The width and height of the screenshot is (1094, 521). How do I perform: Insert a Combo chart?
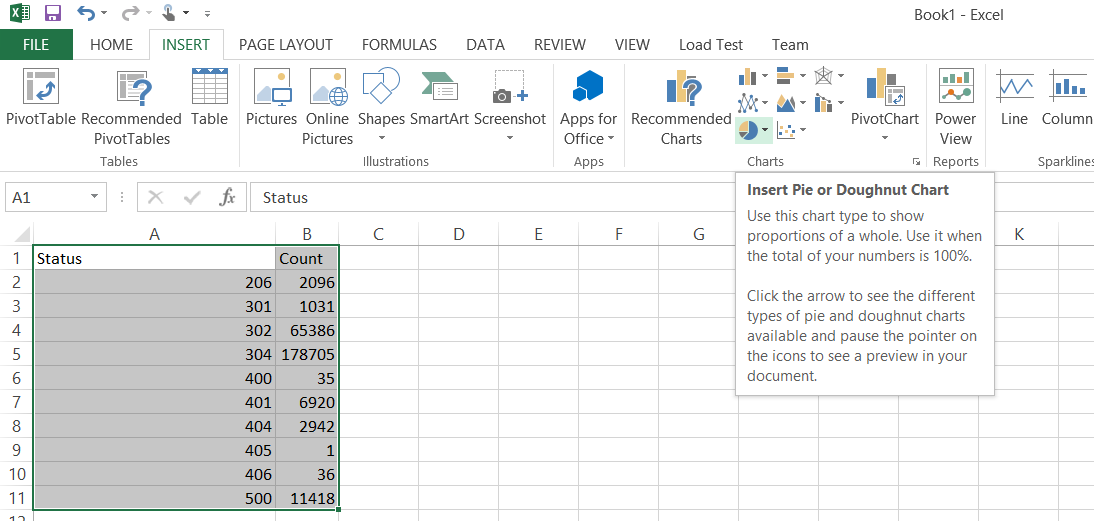[x=824, y=103]
